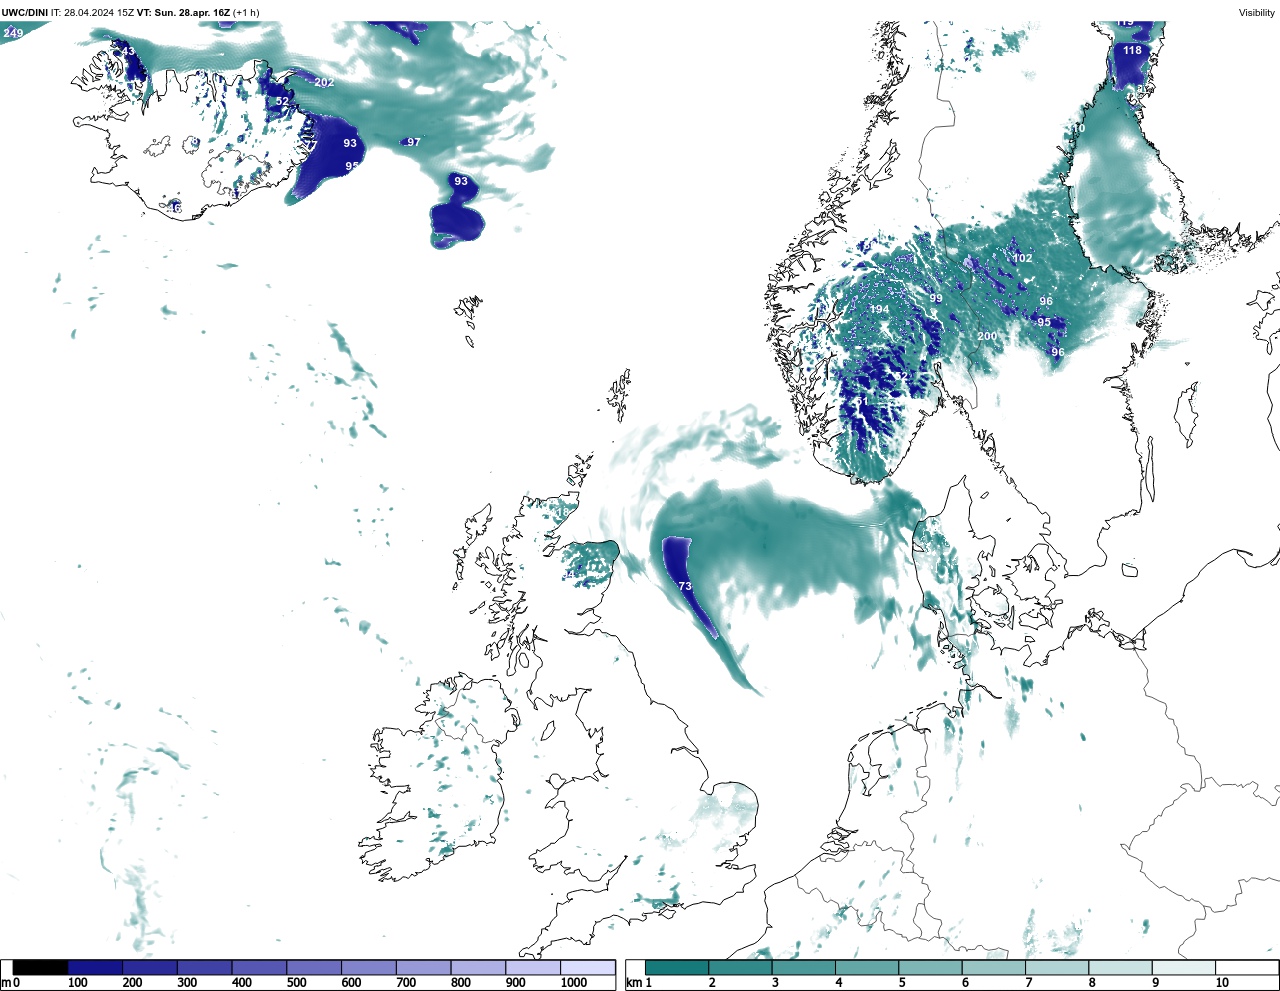Select the dark teal 1 km swatch

click(677, 967)
